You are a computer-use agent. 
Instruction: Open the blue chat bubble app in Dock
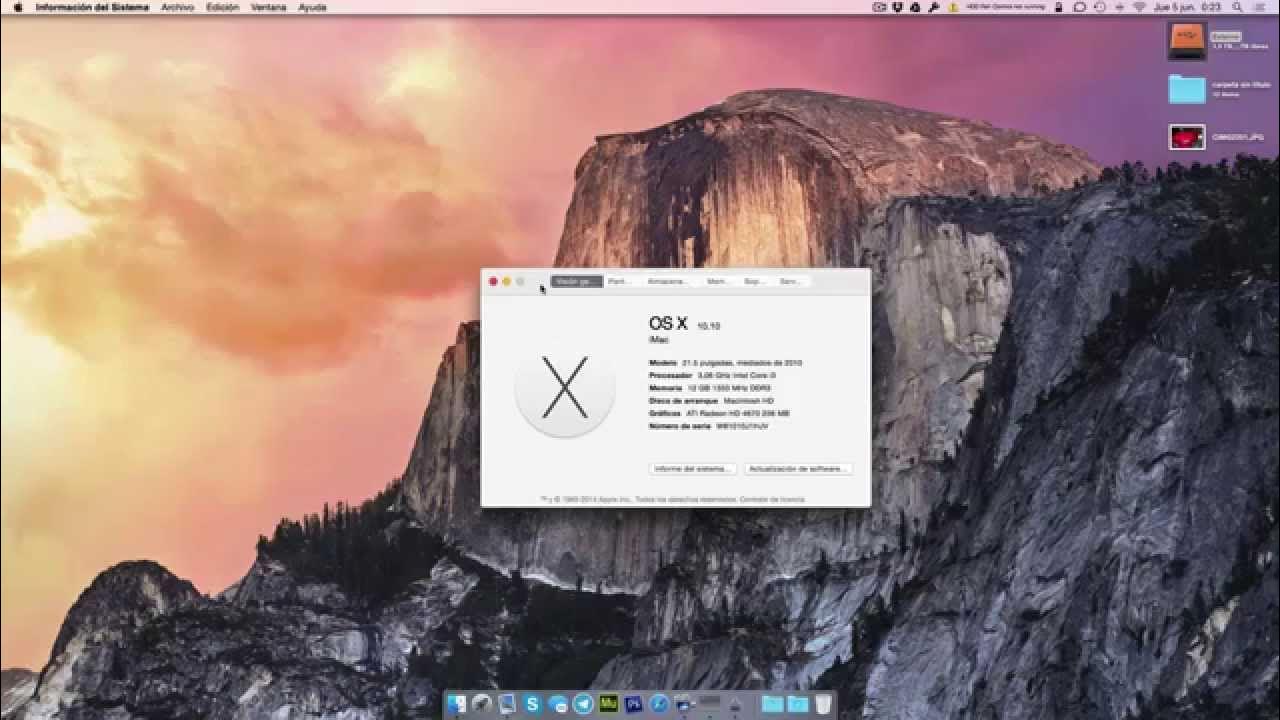557,704
